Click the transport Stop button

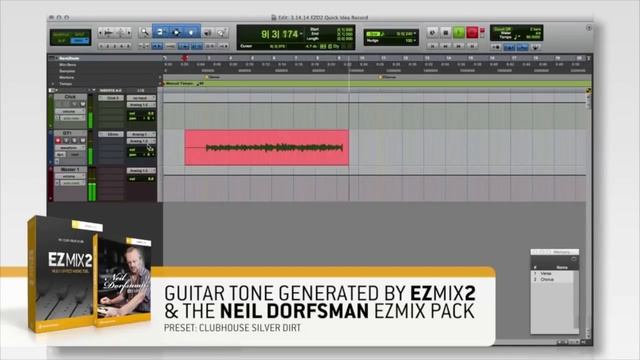point(446,32)
